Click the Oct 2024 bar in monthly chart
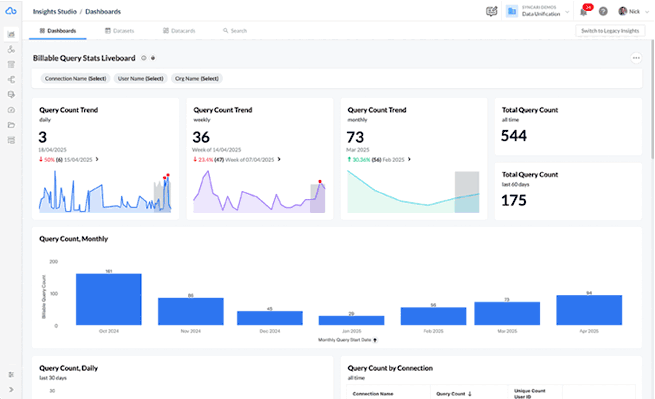 click(x=109, y=299)
